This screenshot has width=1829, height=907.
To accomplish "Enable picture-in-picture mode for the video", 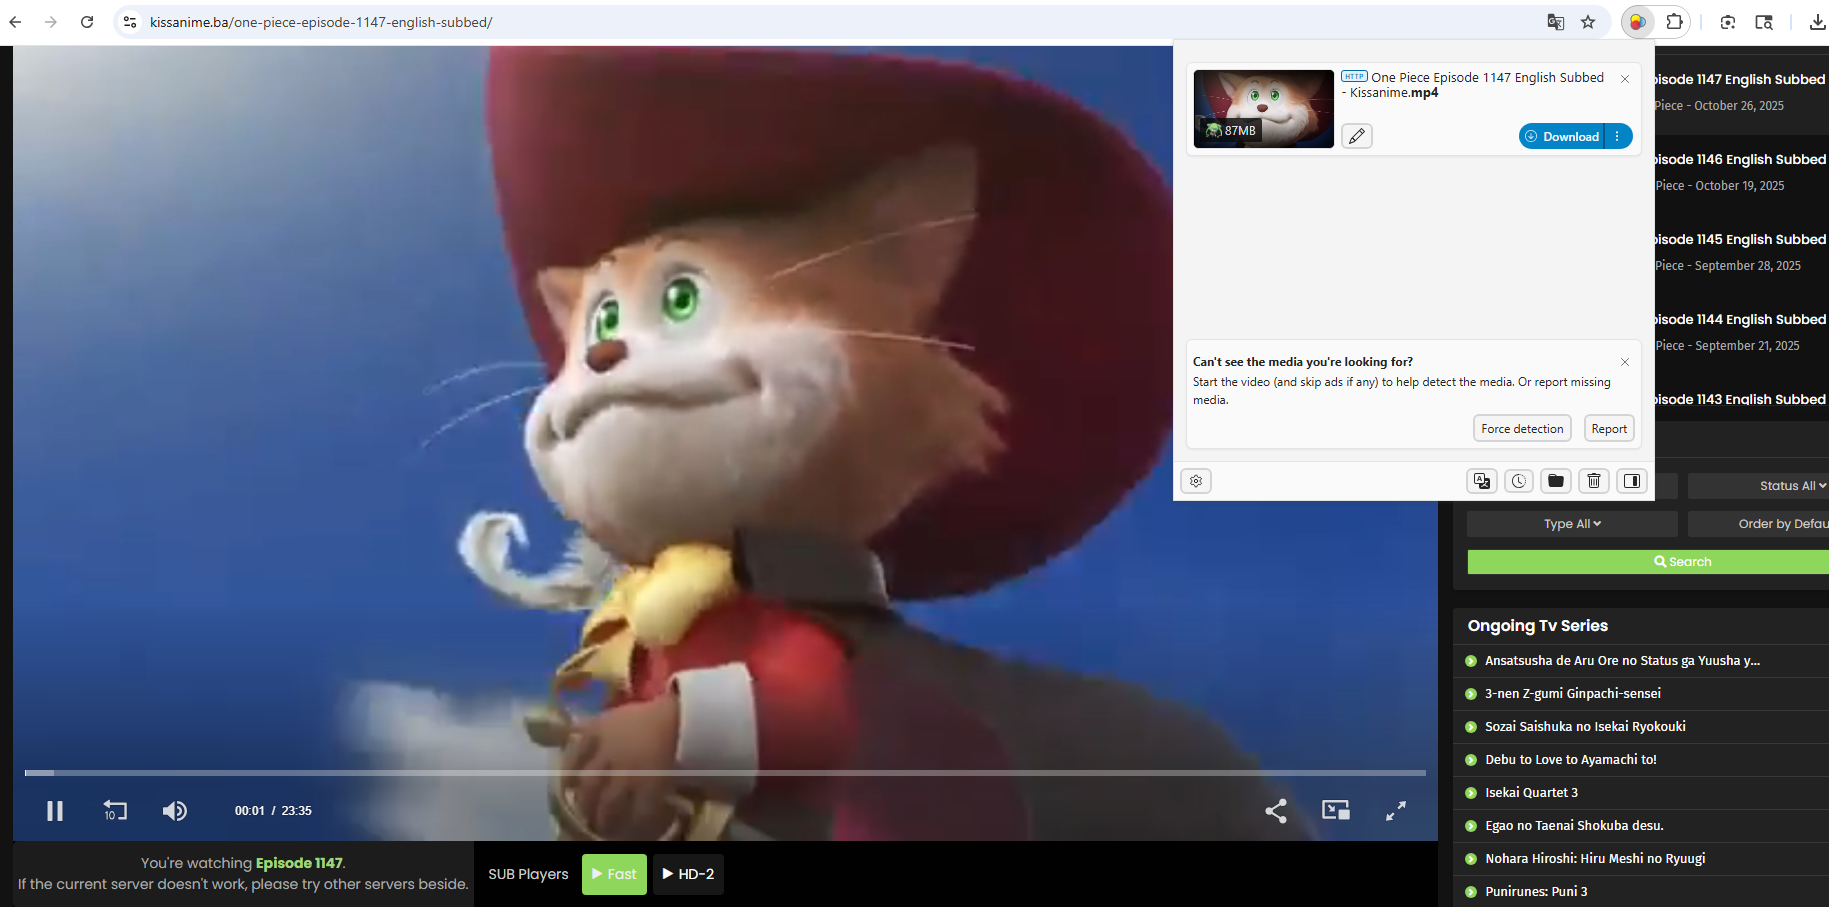I will click(1335, 811).
